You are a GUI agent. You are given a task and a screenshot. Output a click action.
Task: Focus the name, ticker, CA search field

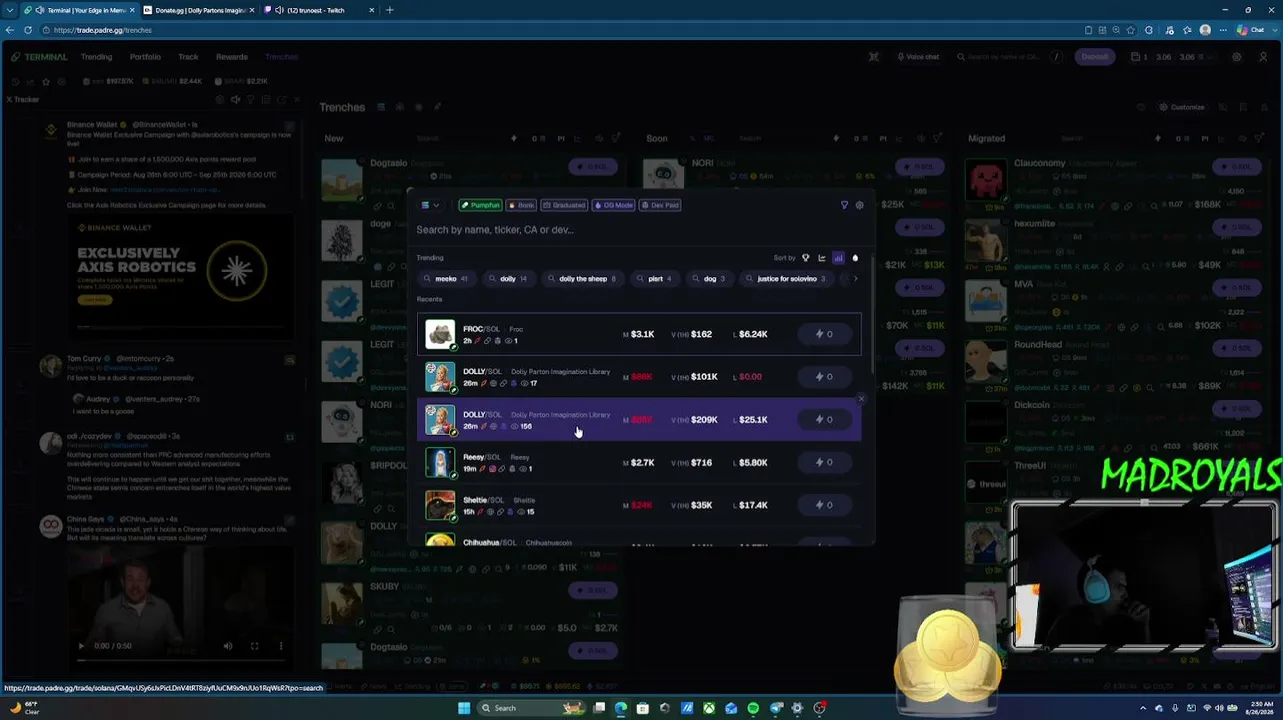pos(640,230)
